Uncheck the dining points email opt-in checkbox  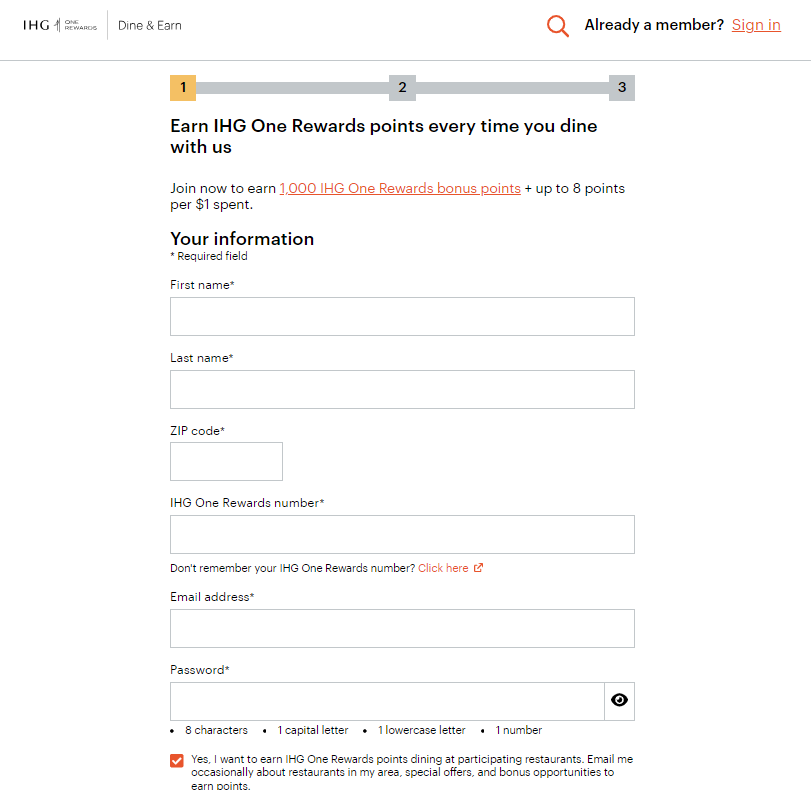coord(176,761)
